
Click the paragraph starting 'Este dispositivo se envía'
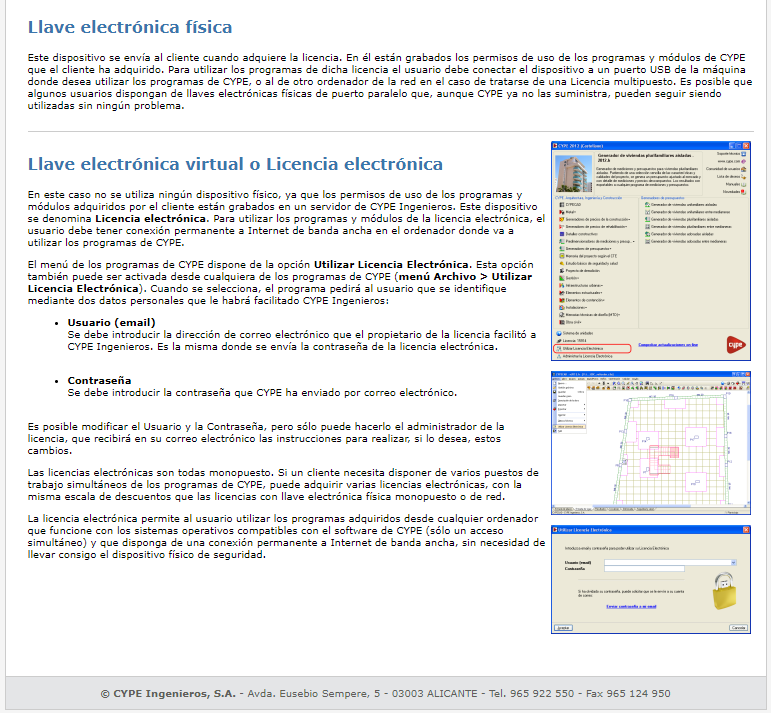(x=390, y=82)
